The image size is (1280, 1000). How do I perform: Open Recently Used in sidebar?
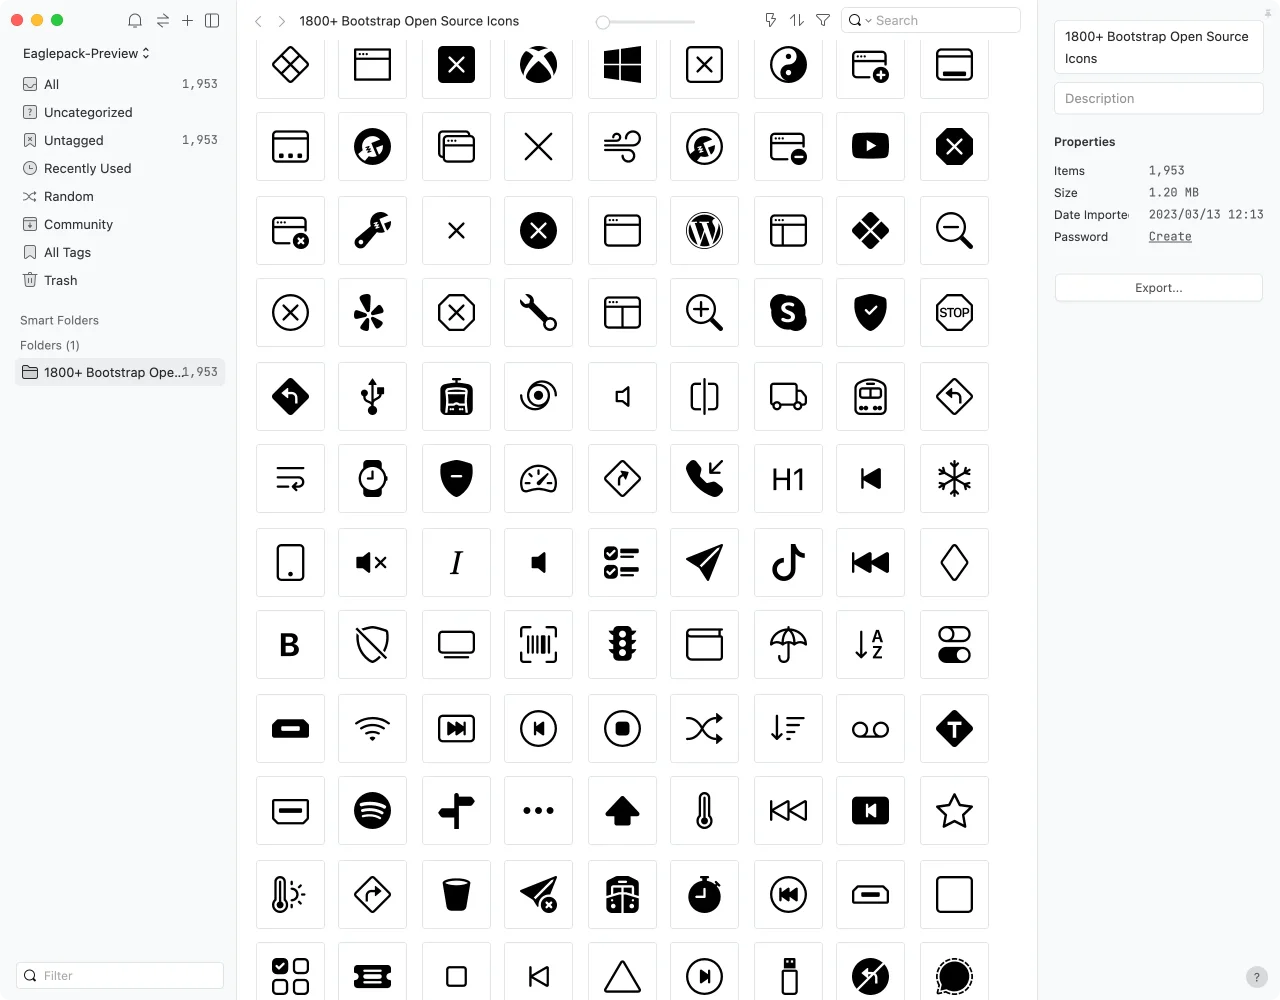[87, 168]
